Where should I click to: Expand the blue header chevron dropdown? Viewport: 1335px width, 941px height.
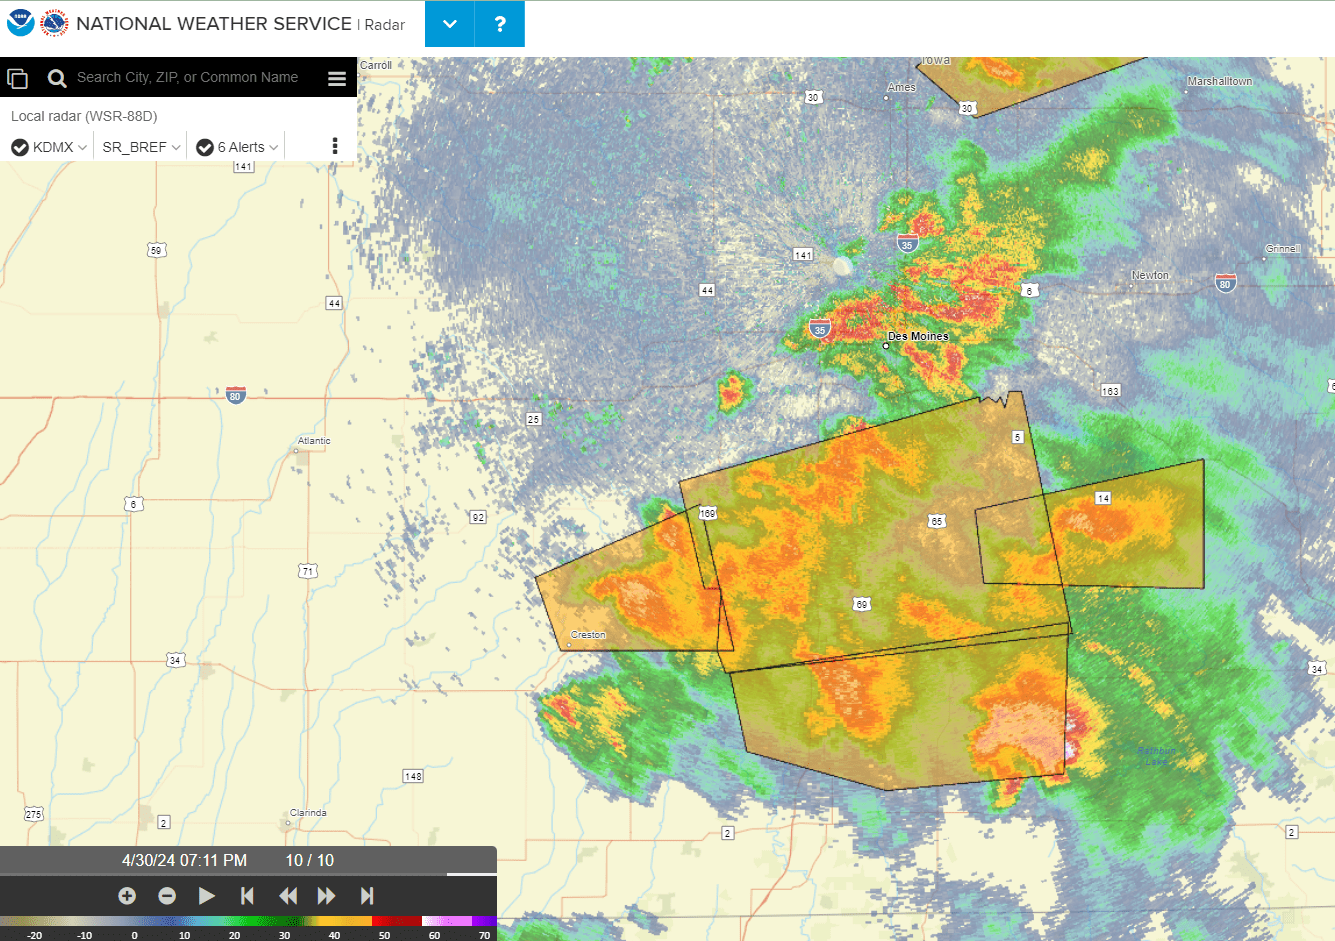450,24
